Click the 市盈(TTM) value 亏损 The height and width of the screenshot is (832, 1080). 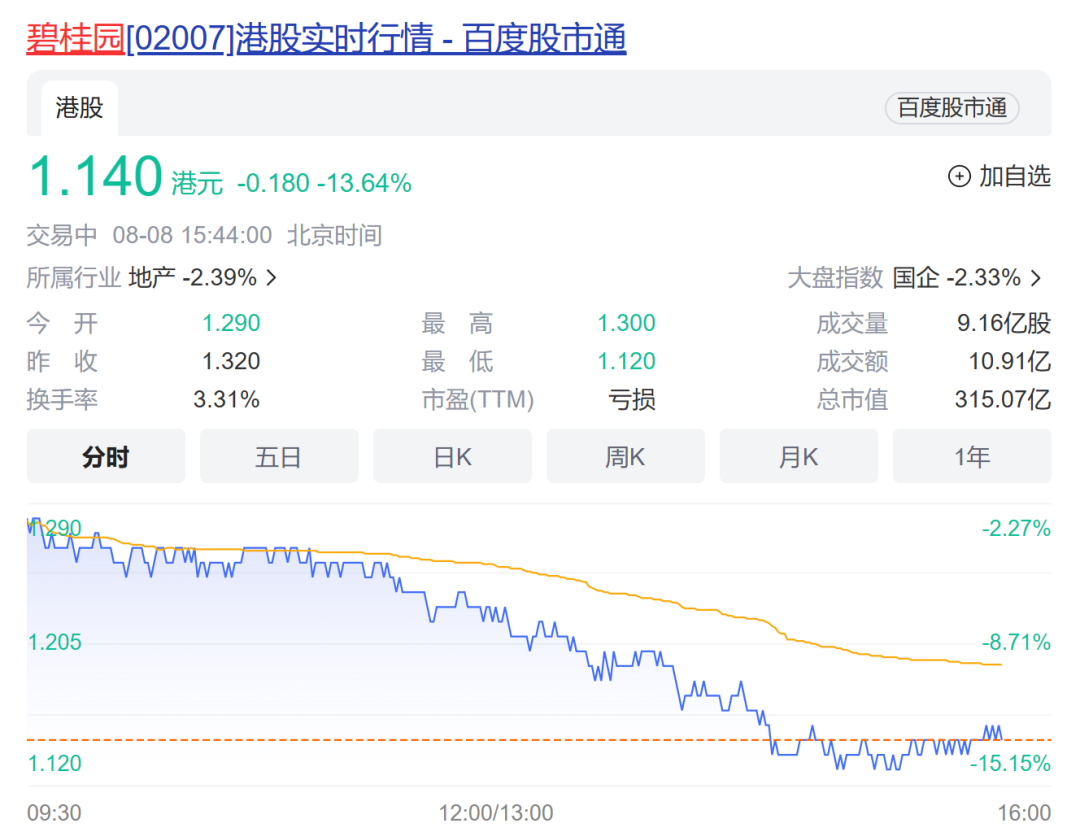tap(632, 399)
